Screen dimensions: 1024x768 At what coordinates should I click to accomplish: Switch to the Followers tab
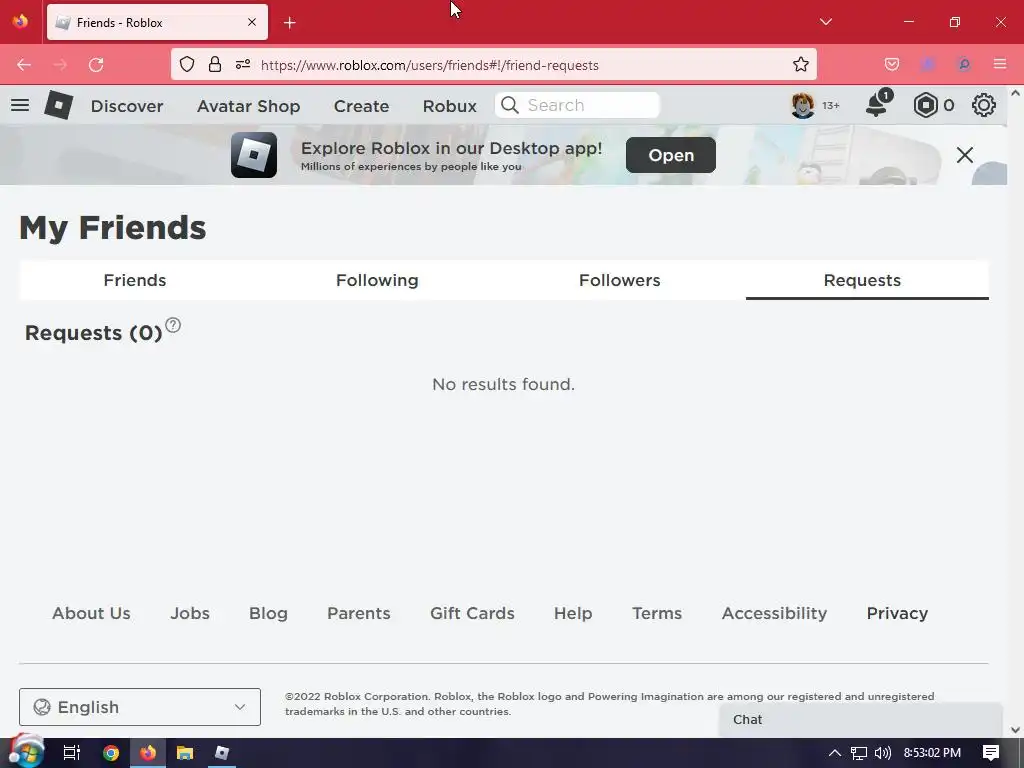pos(619,280)
